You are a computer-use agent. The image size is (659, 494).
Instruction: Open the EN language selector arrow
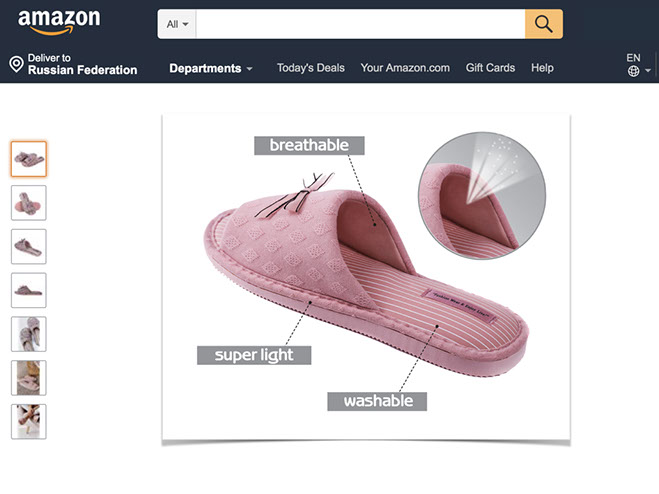648,71
